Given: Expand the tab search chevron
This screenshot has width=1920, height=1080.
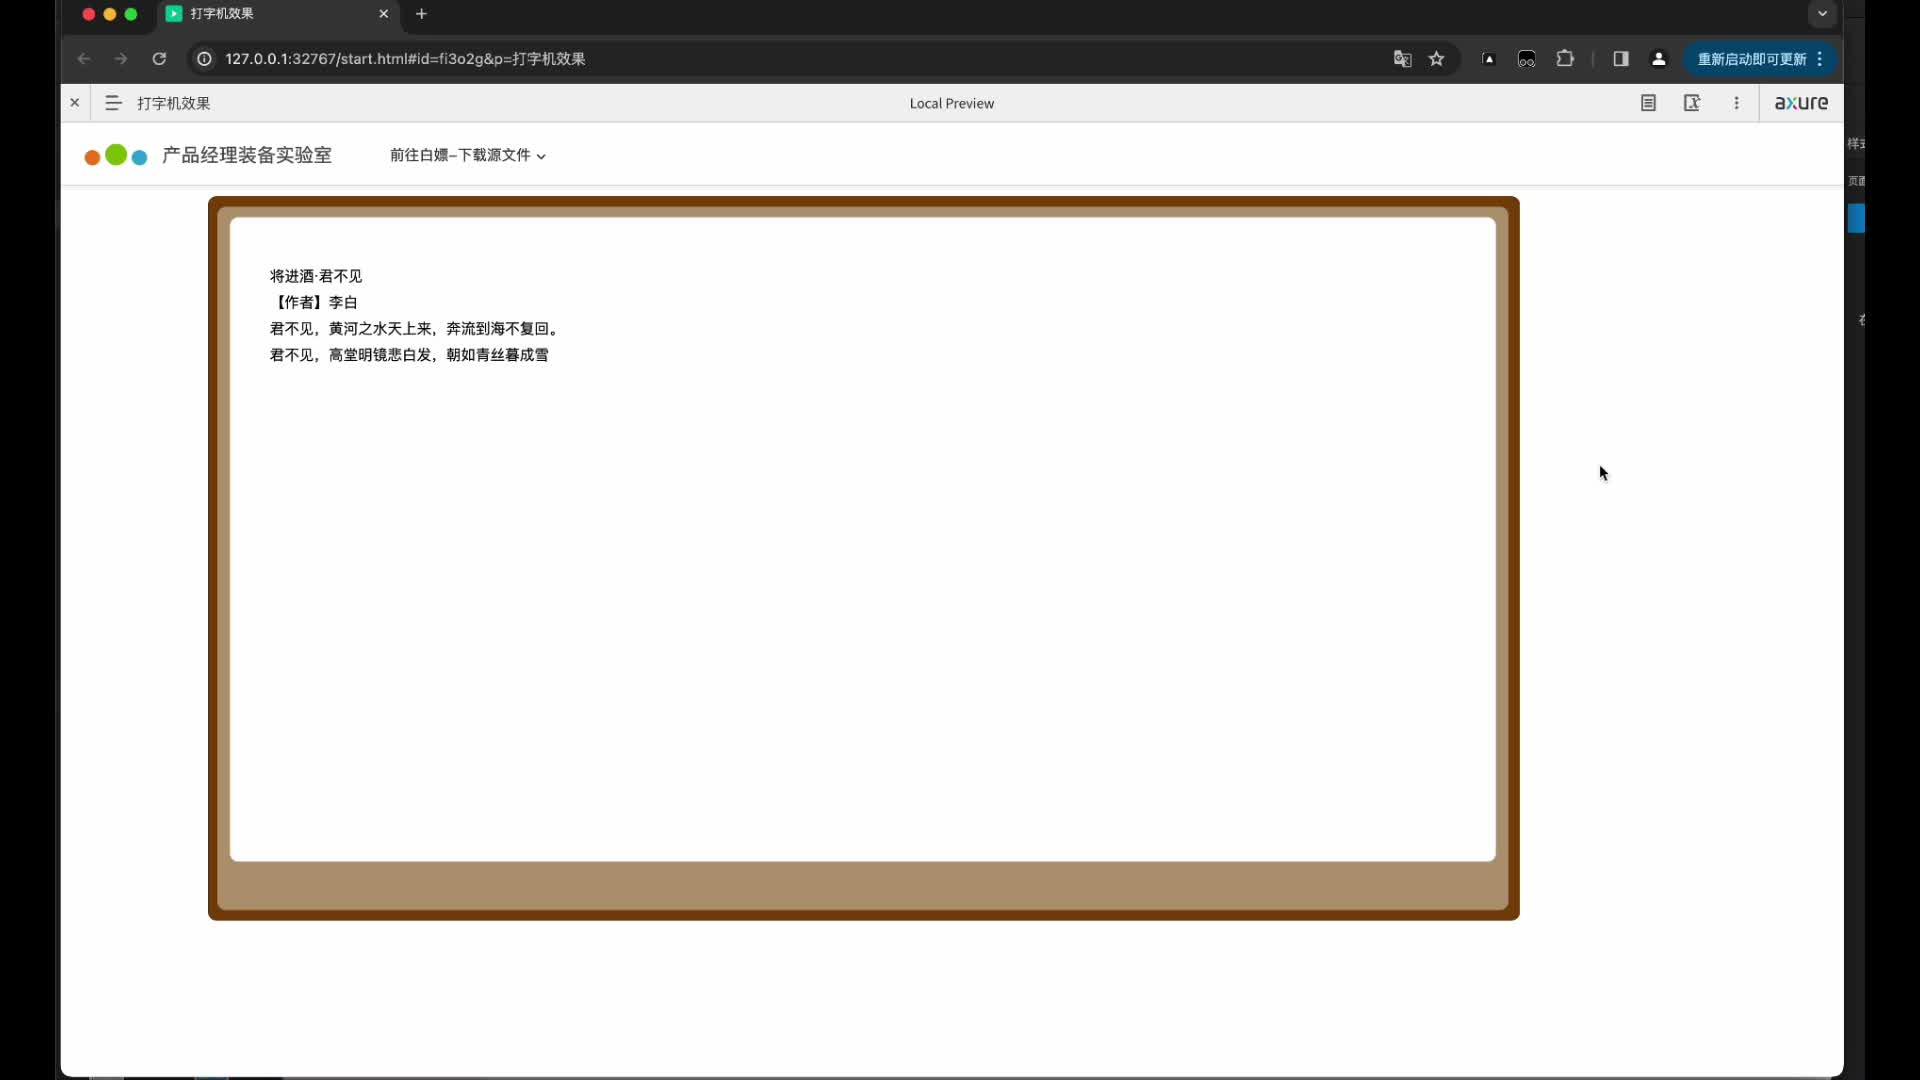Looking at the screenshot, I should [x=1822, y=14].
